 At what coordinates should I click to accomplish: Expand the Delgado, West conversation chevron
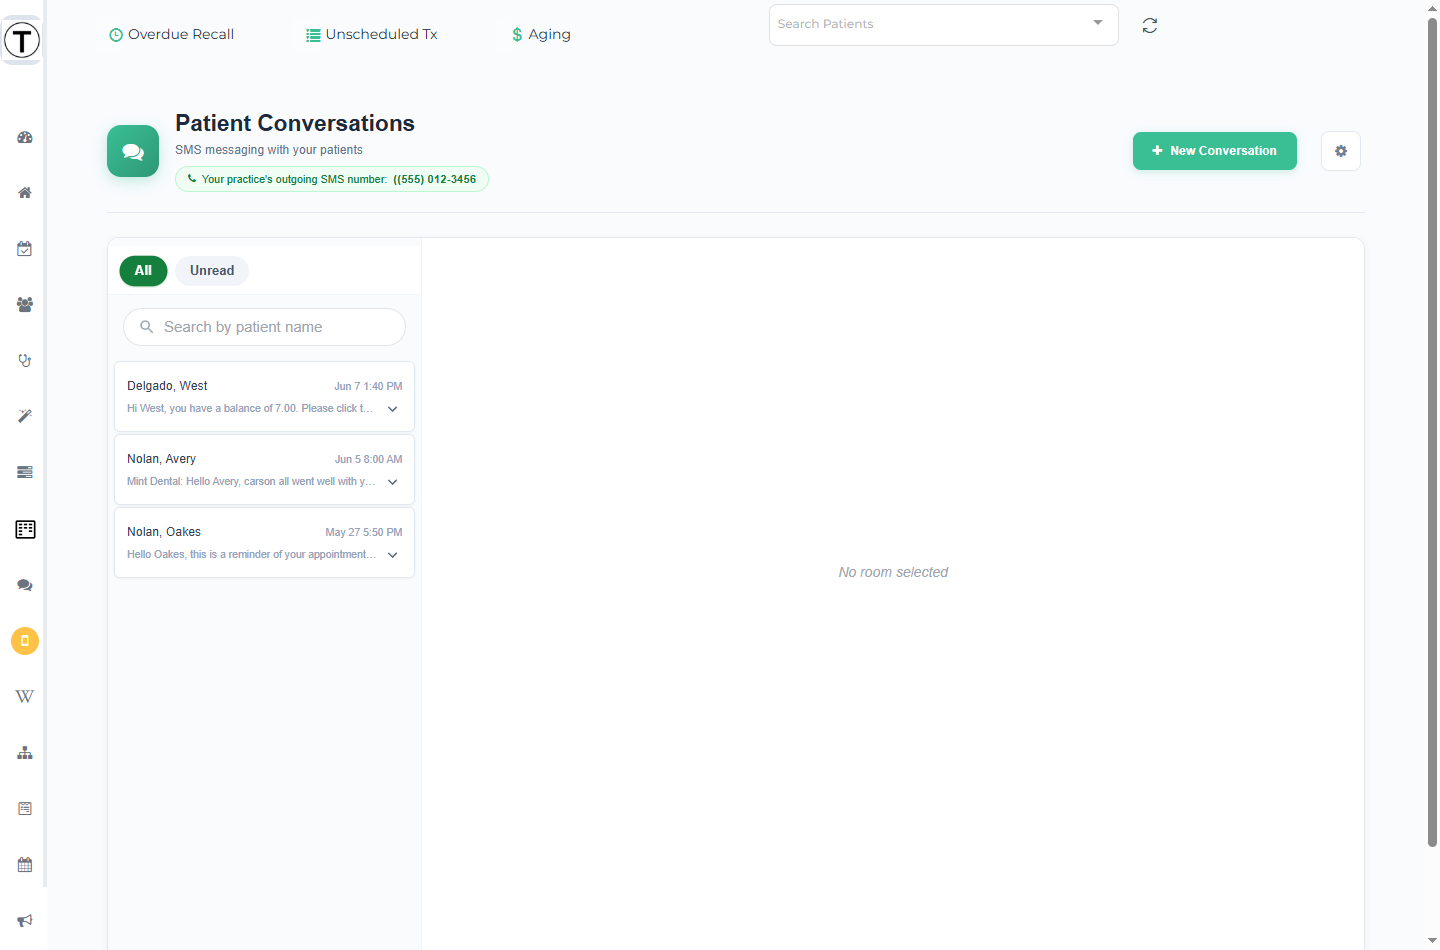(393, 409)
